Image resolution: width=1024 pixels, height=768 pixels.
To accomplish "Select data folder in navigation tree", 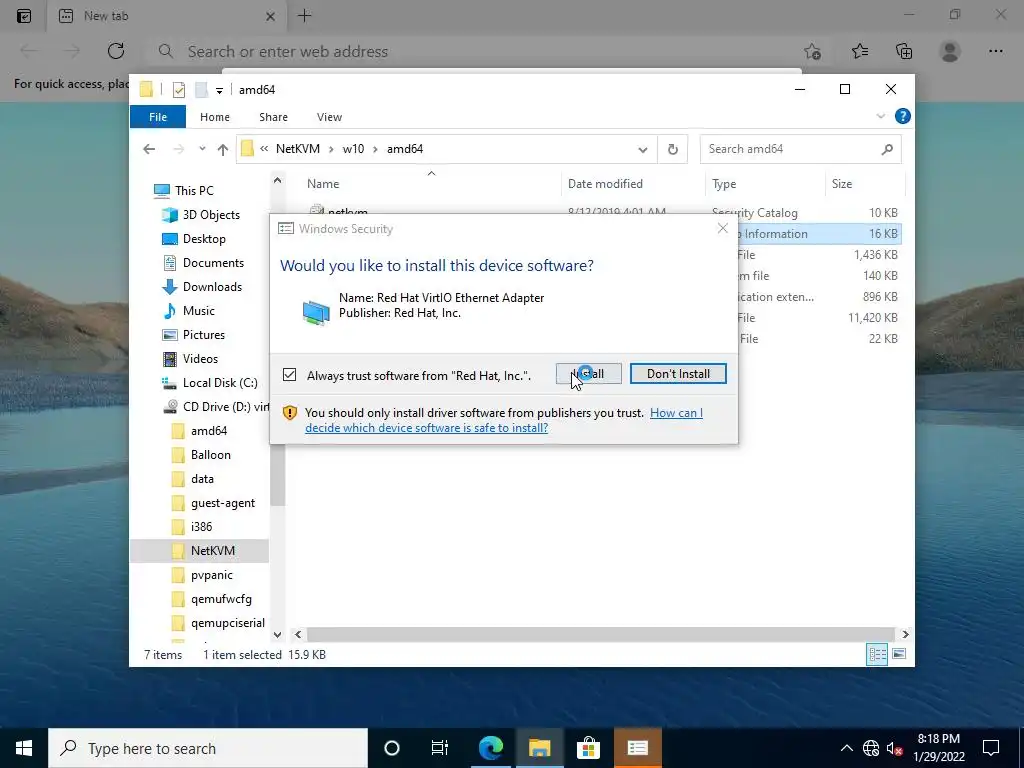I will 202,479.
